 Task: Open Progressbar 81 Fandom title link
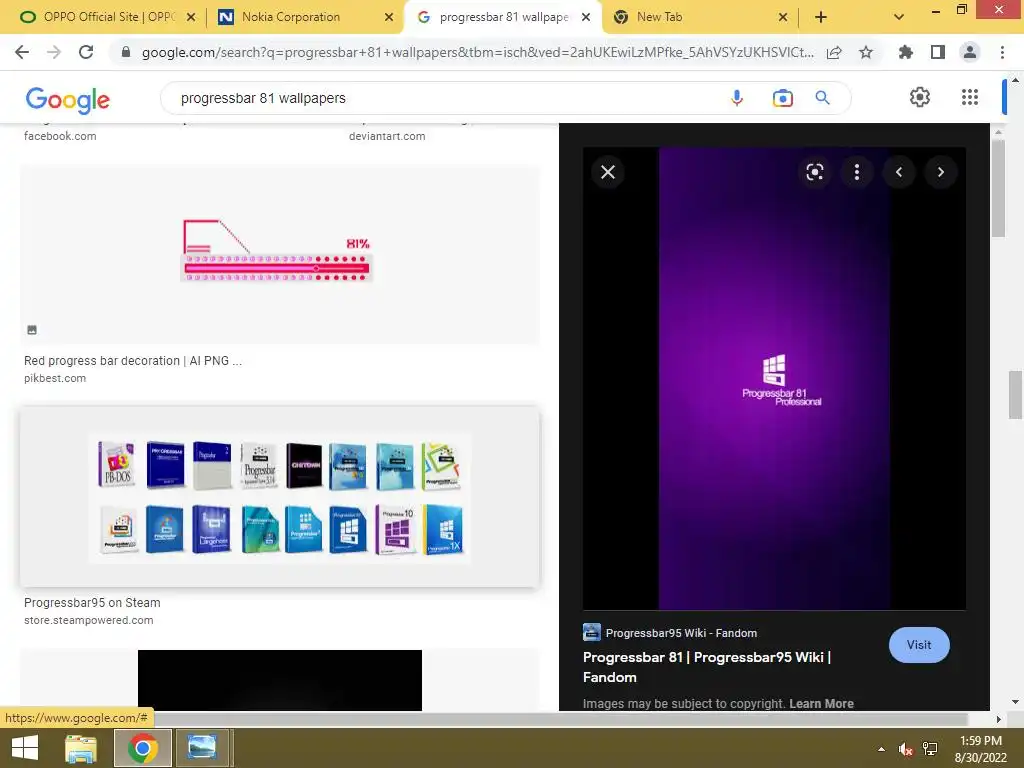click(707, 667)
